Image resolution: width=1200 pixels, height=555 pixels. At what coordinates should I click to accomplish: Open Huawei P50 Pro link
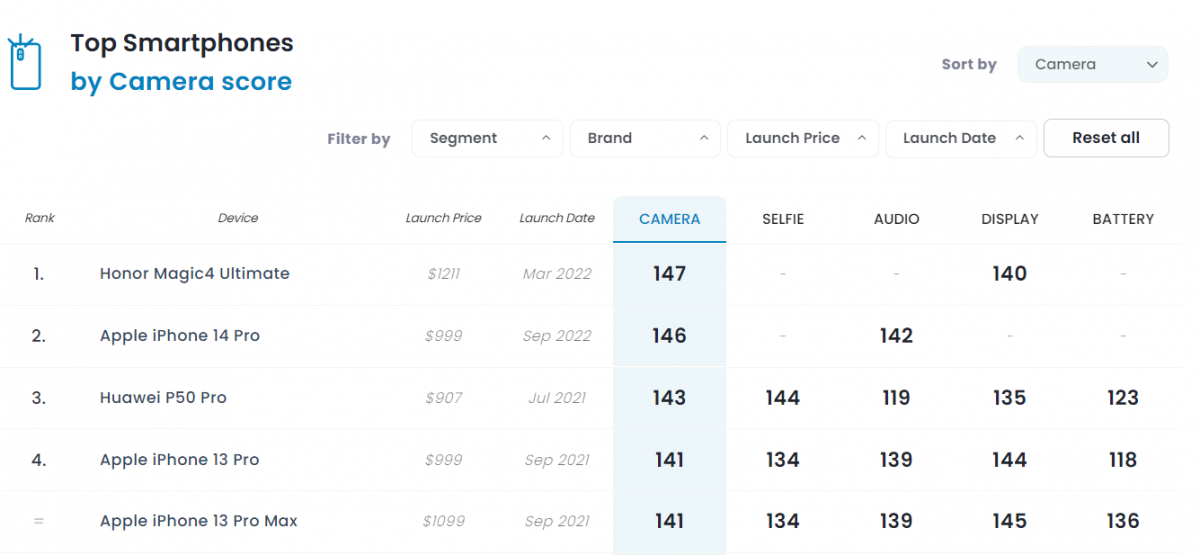[x=163, y=398]
